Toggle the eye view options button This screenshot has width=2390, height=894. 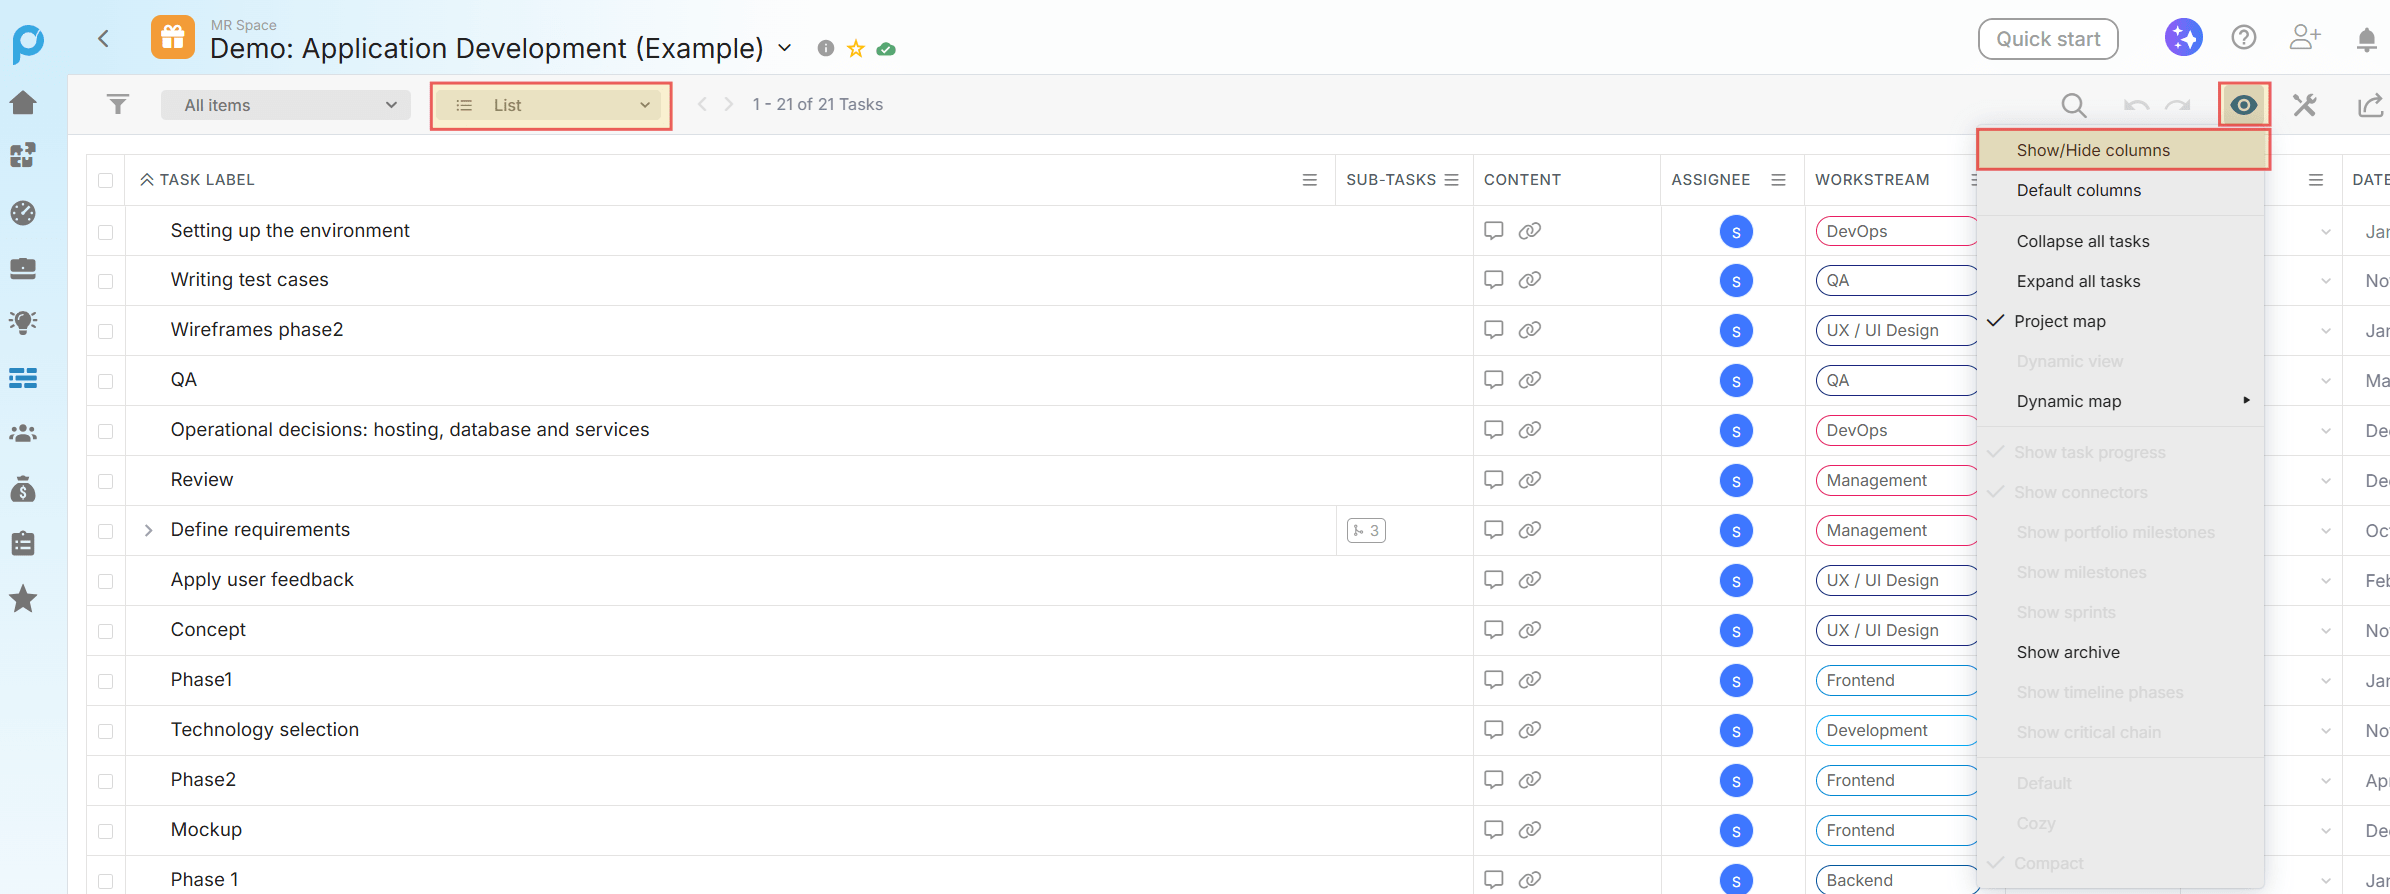pyautogui.click(x=2243, y=105)
